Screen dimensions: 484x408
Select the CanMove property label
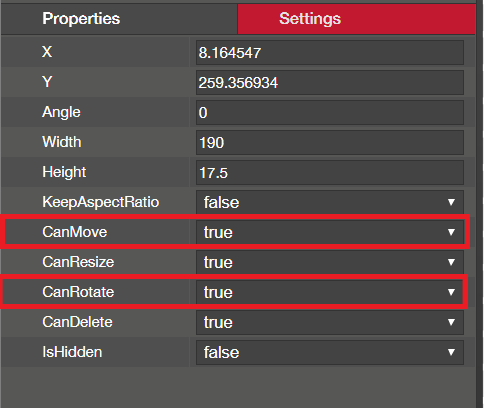(75, 232)
